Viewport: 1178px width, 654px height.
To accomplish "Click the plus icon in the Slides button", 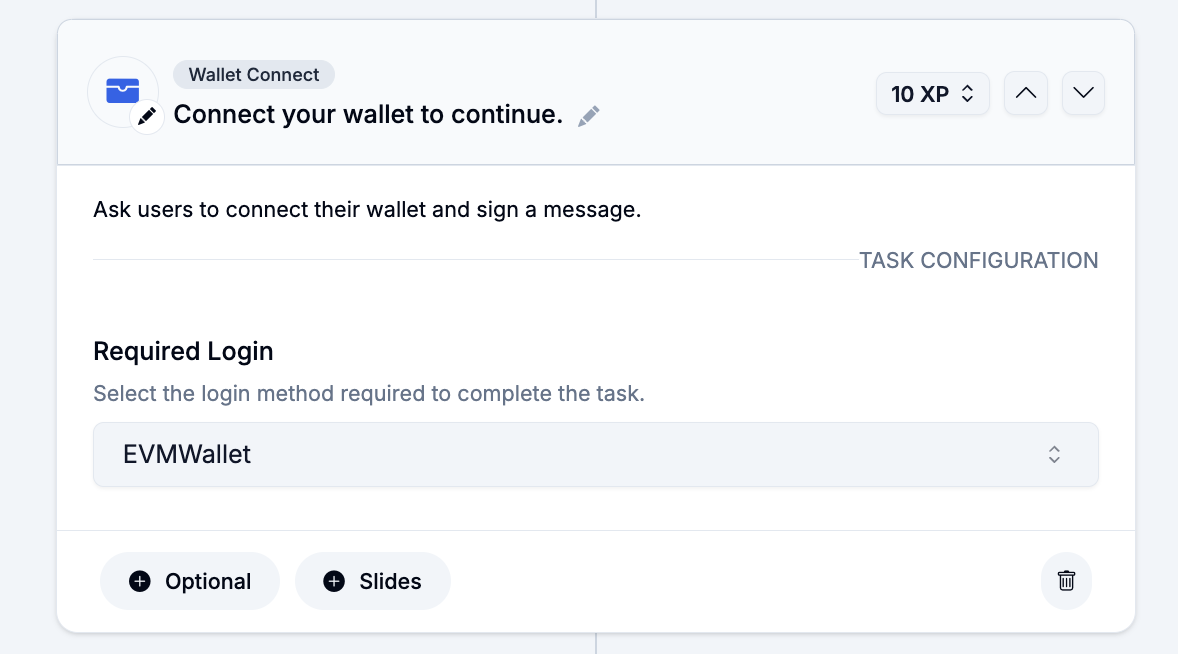I will (334, 582).
